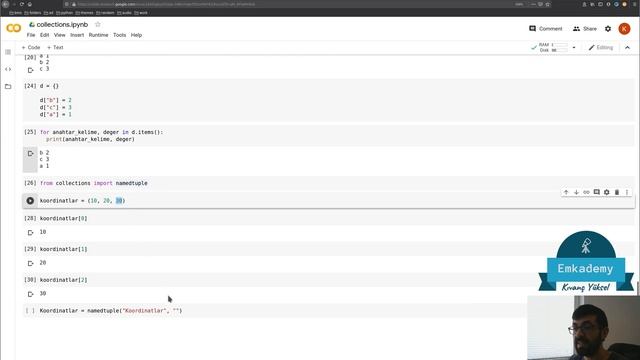Star the collections.ipynb notebook
The height and width of the screenshot is (360, 640).
pos(98,24)
